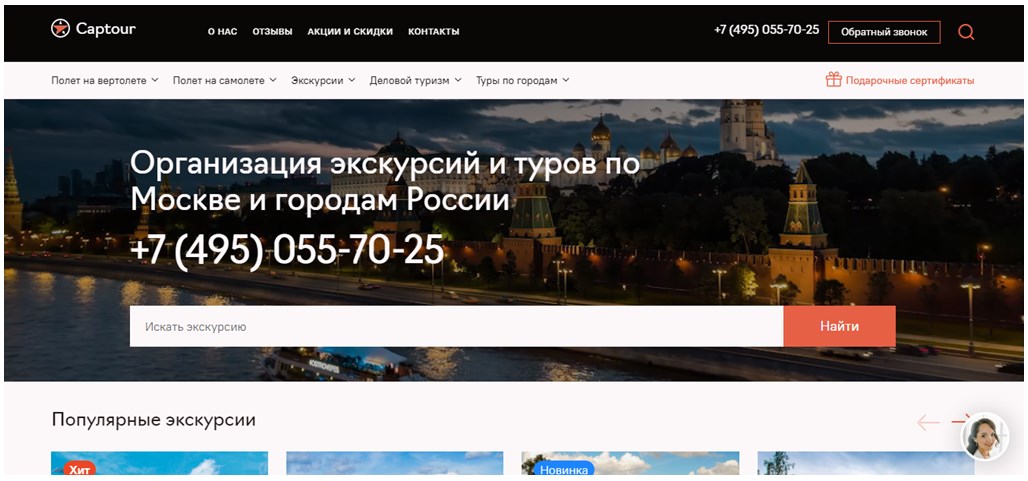Go to previous popular excursions arrow
This screenshot has height=481, width=1028.
click(928, 423)
